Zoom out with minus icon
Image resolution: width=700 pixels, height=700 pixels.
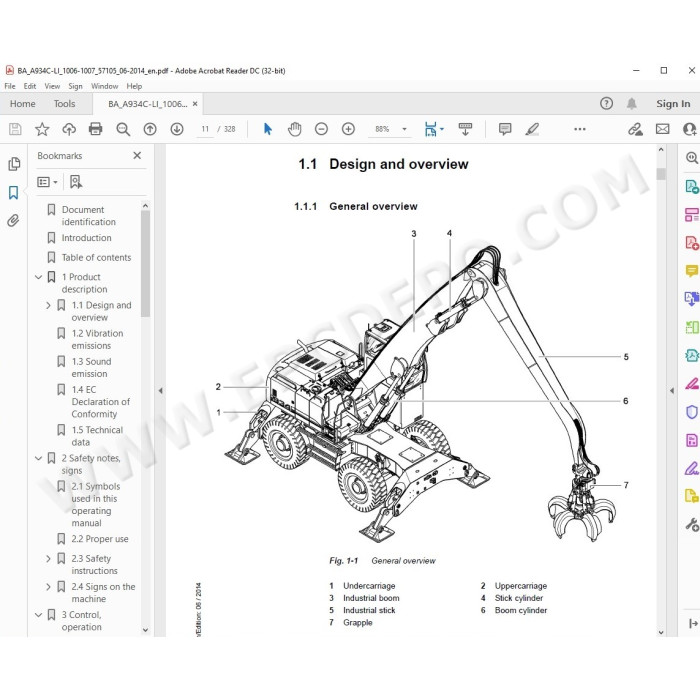click(x=321, y=129)
